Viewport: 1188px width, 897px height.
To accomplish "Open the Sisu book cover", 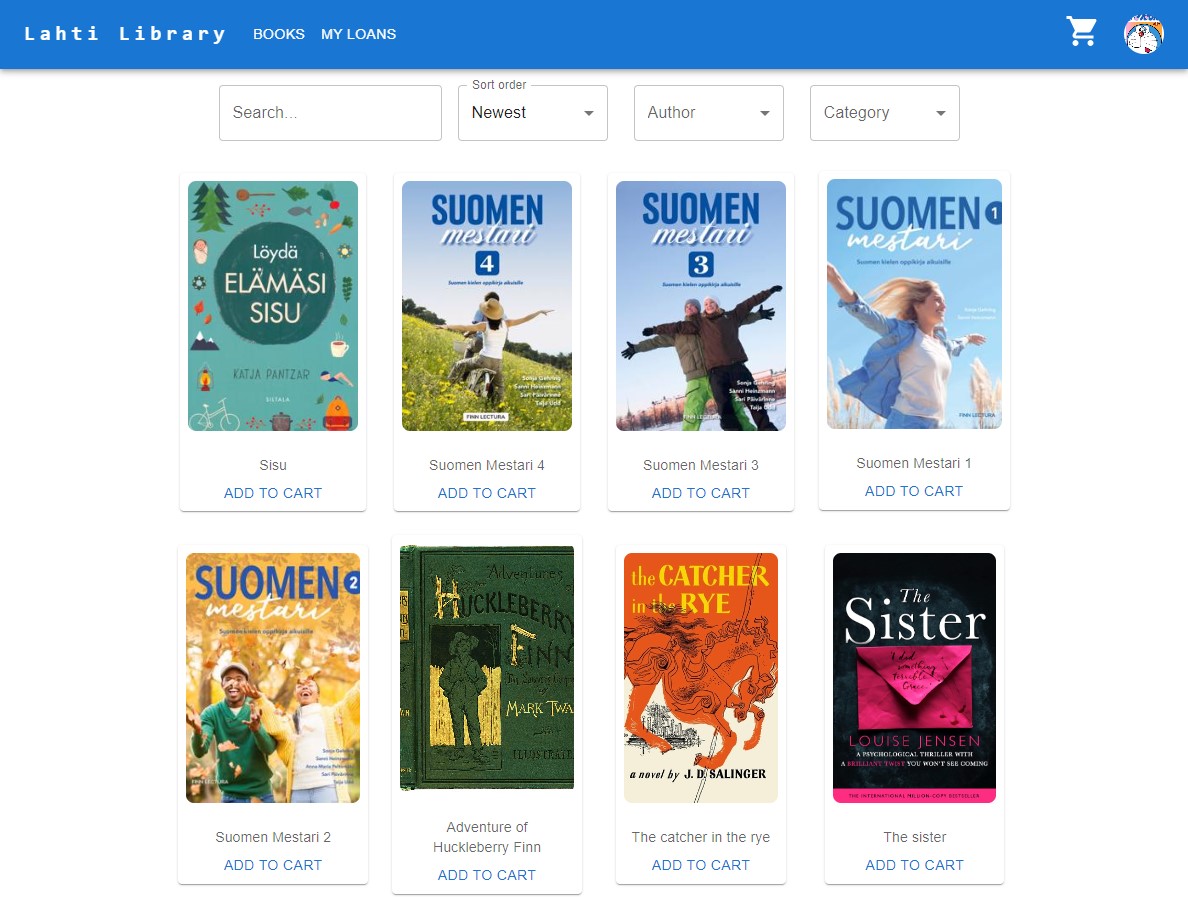I will tap(273, 306).
